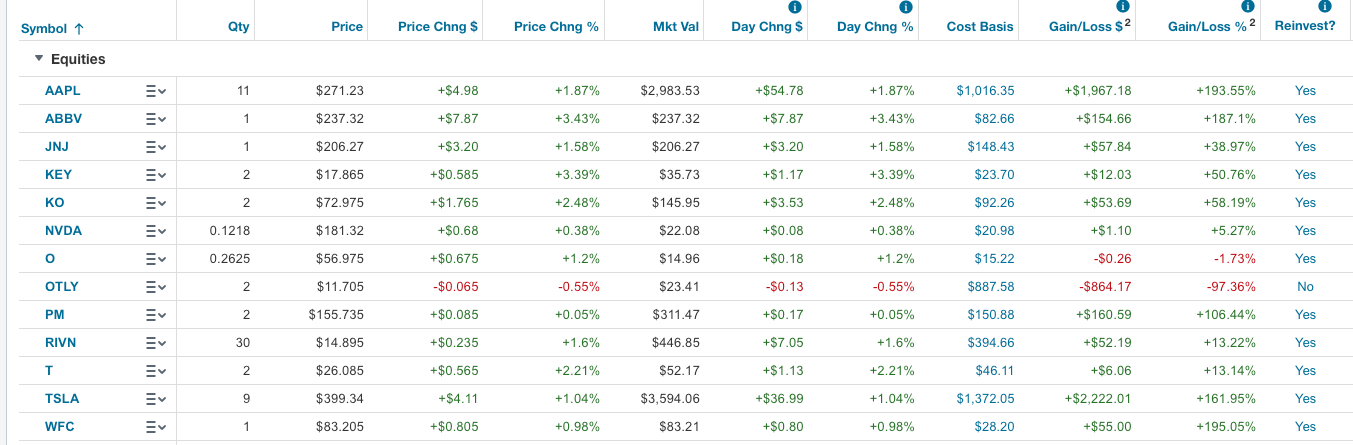Open the action menu icon for OTLY
The image size is (1353, 445).
point(155,287)
